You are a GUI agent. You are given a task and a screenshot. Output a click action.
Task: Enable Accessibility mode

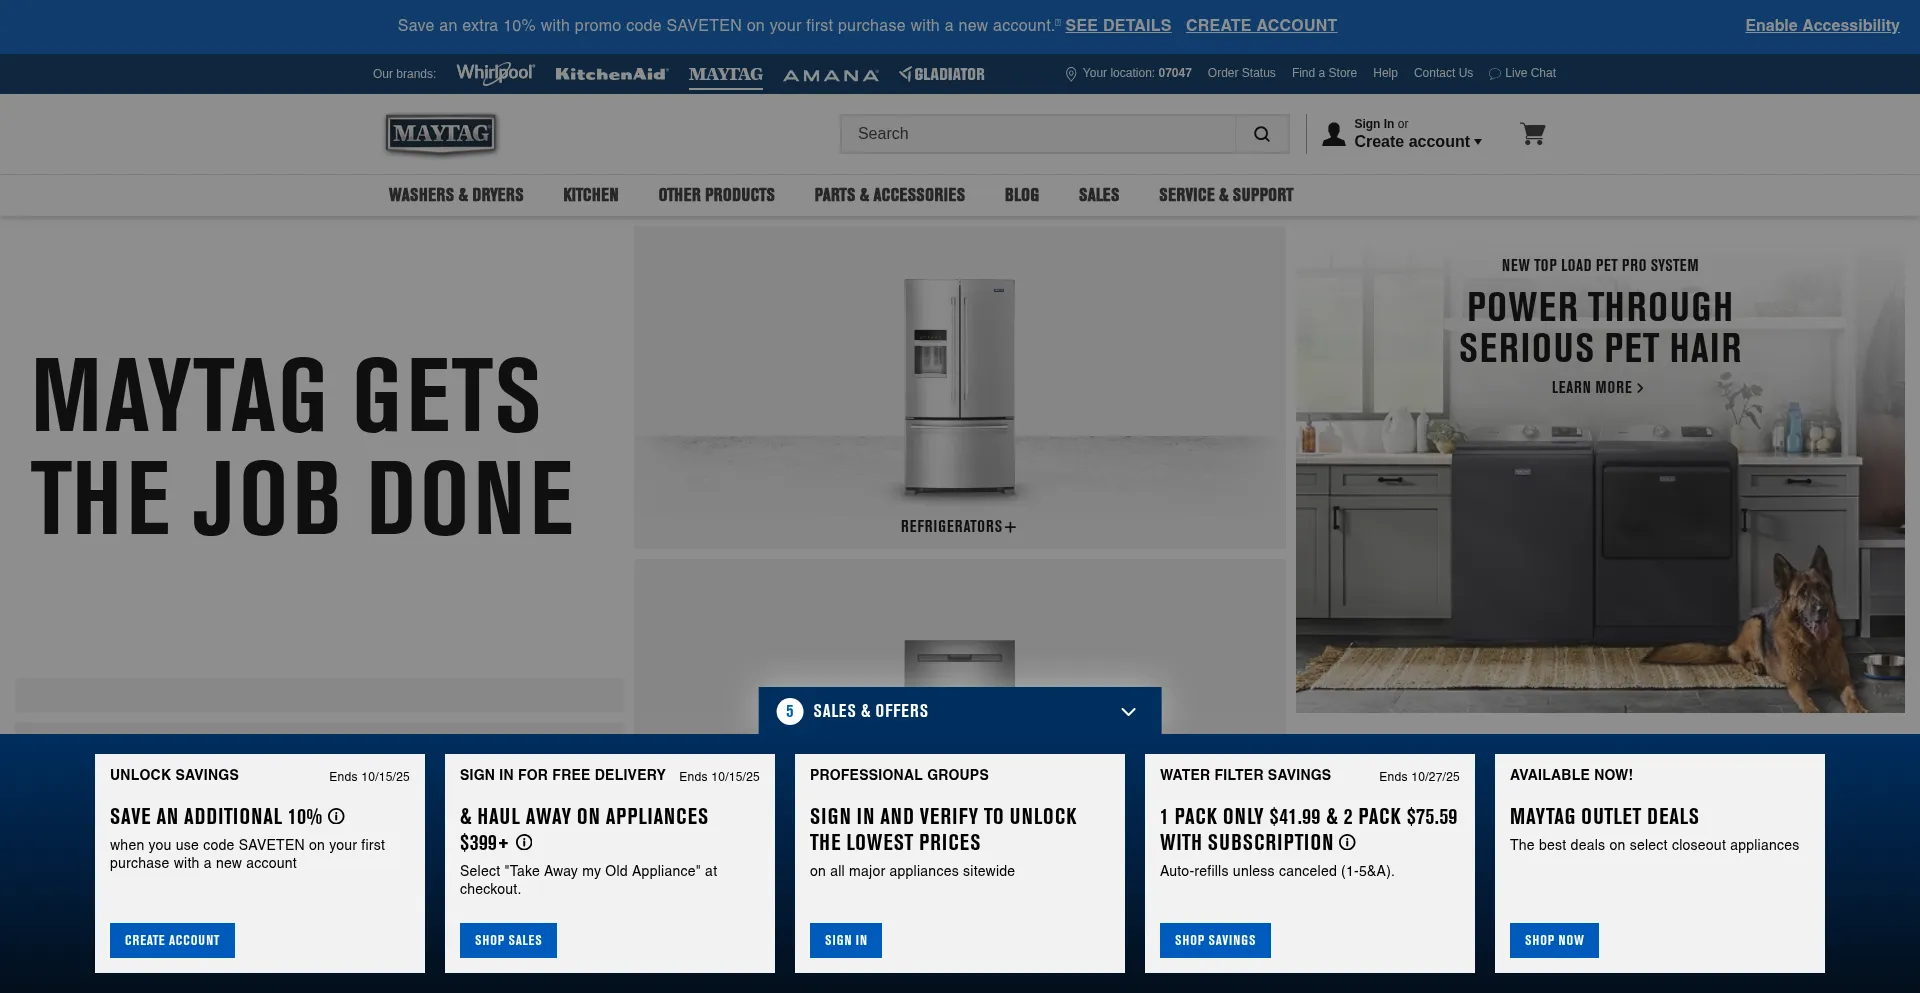pos(1821,26)
